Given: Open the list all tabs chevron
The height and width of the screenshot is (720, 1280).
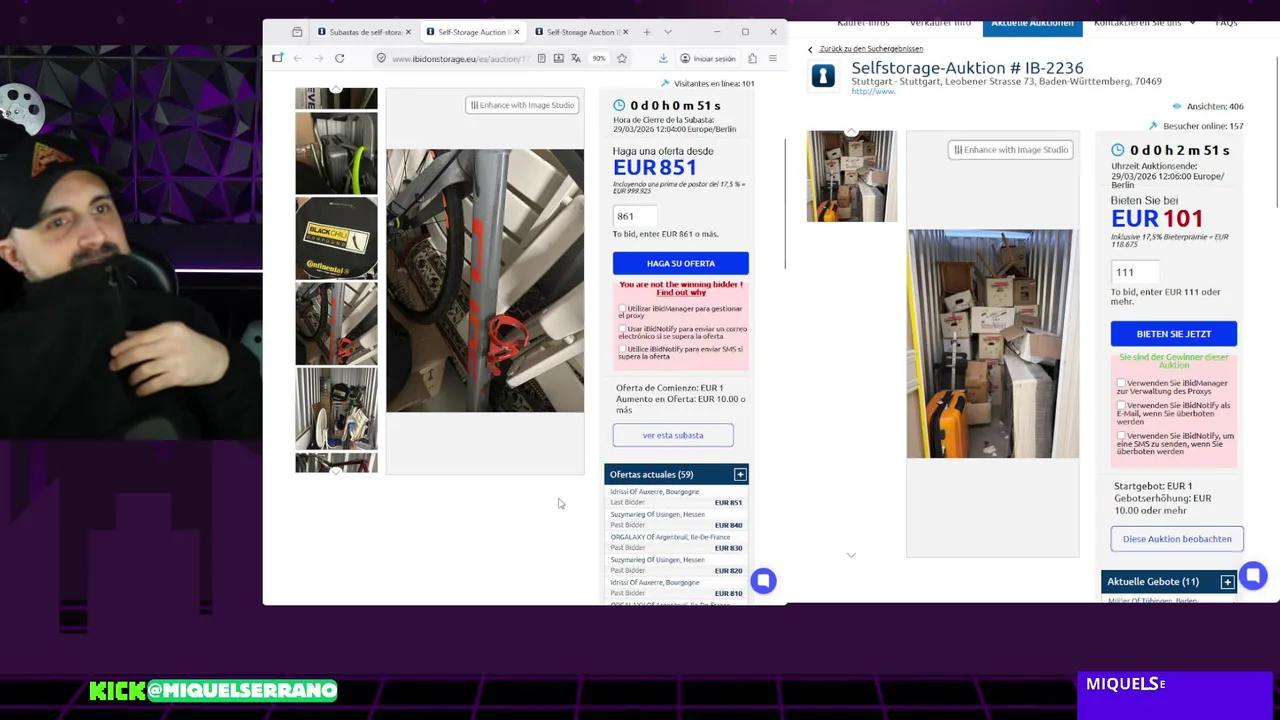Looking at the screenshot, I should tap(668, 32).
